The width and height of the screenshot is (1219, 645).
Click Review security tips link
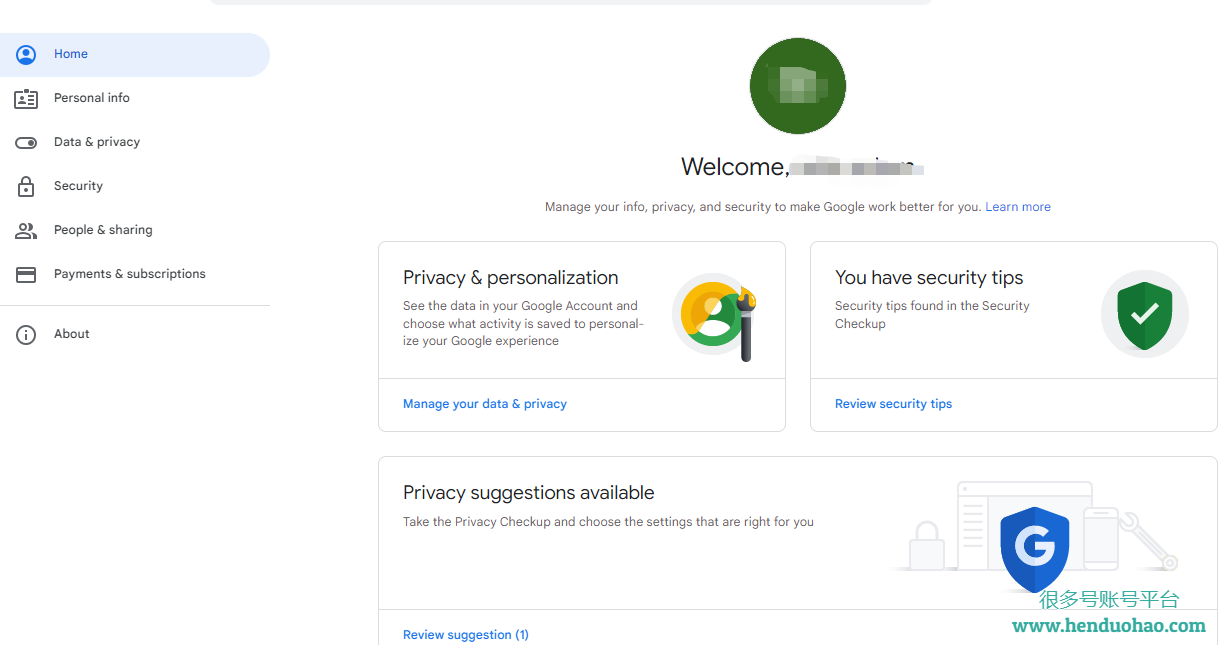(x=893, y=404)
